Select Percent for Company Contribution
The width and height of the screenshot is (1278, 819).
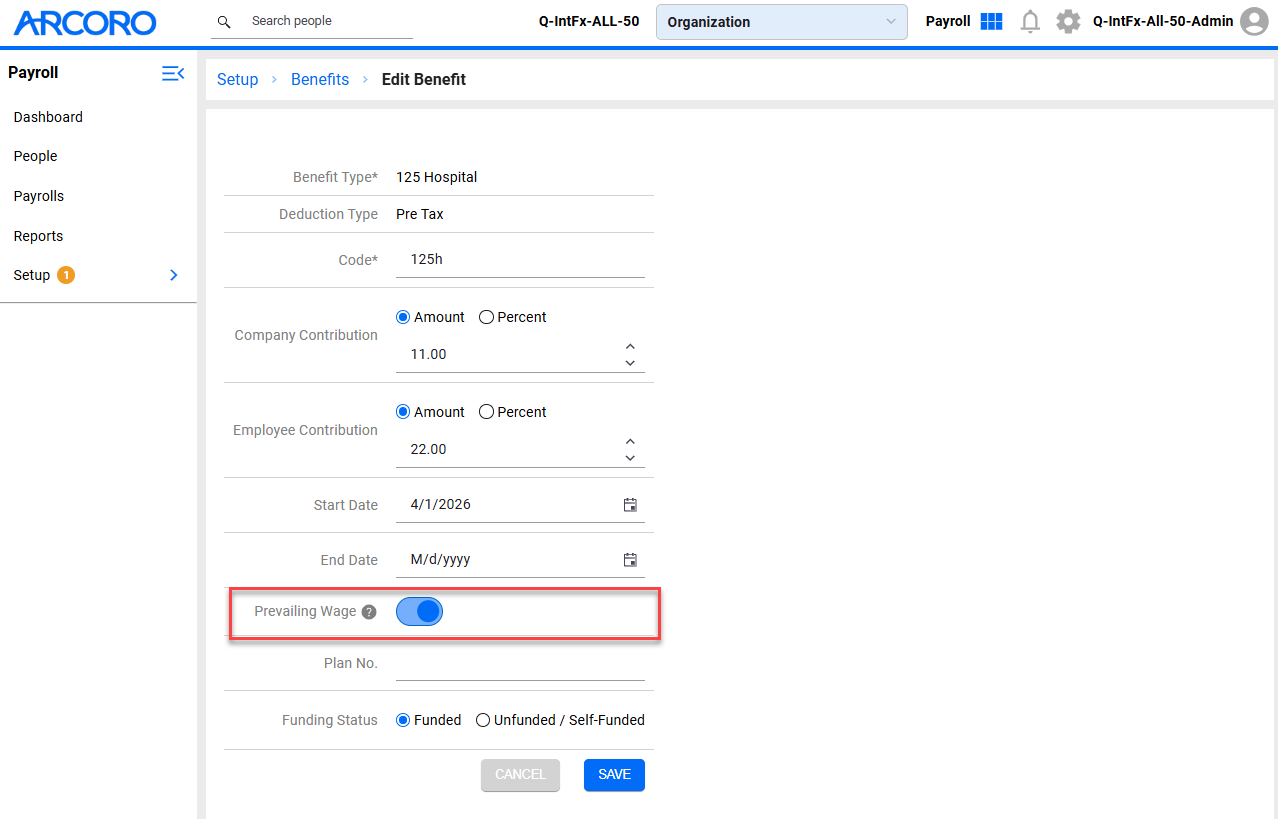click(486, 317)
